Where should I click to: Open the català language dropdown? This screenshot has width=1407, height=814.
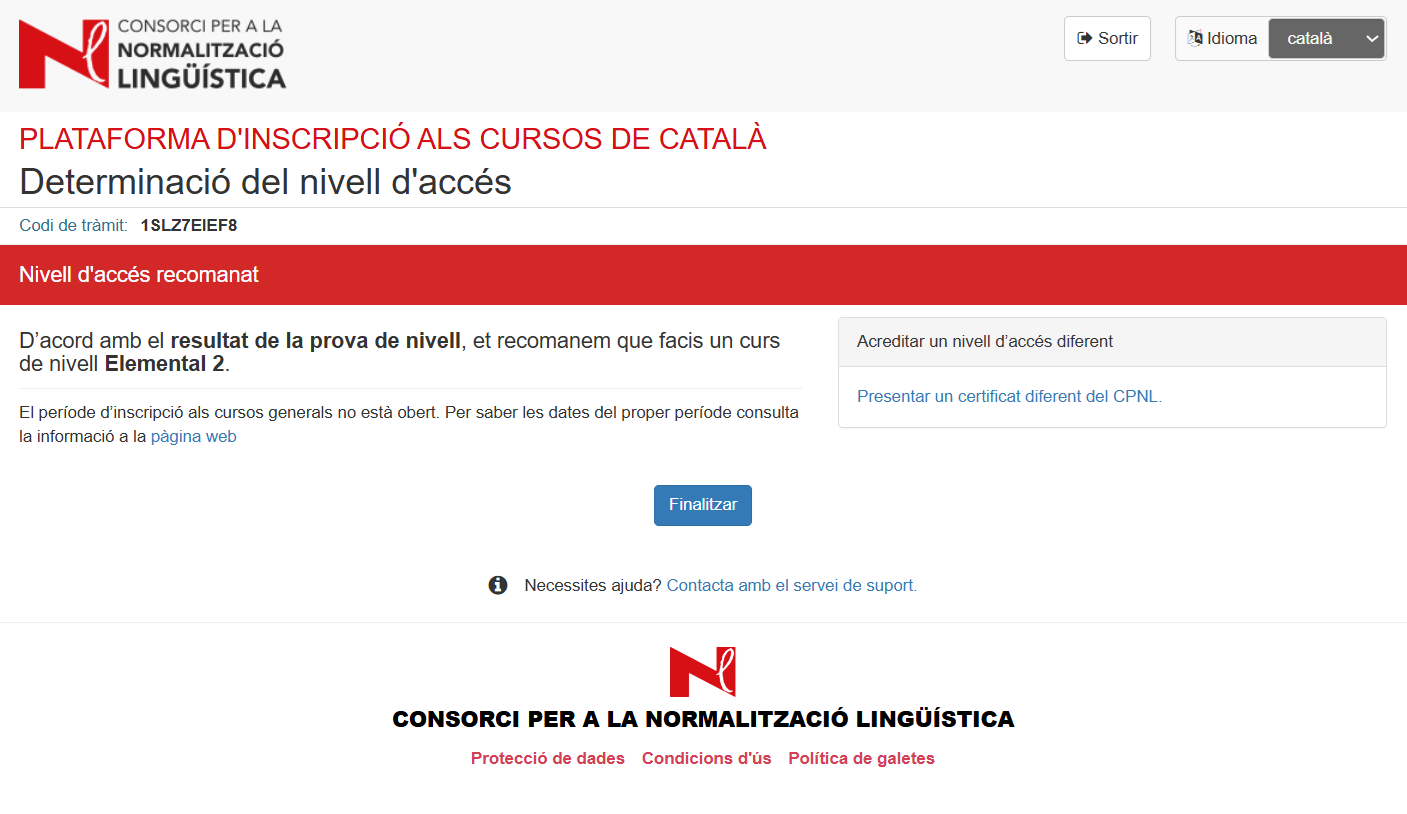(1326, 39)
